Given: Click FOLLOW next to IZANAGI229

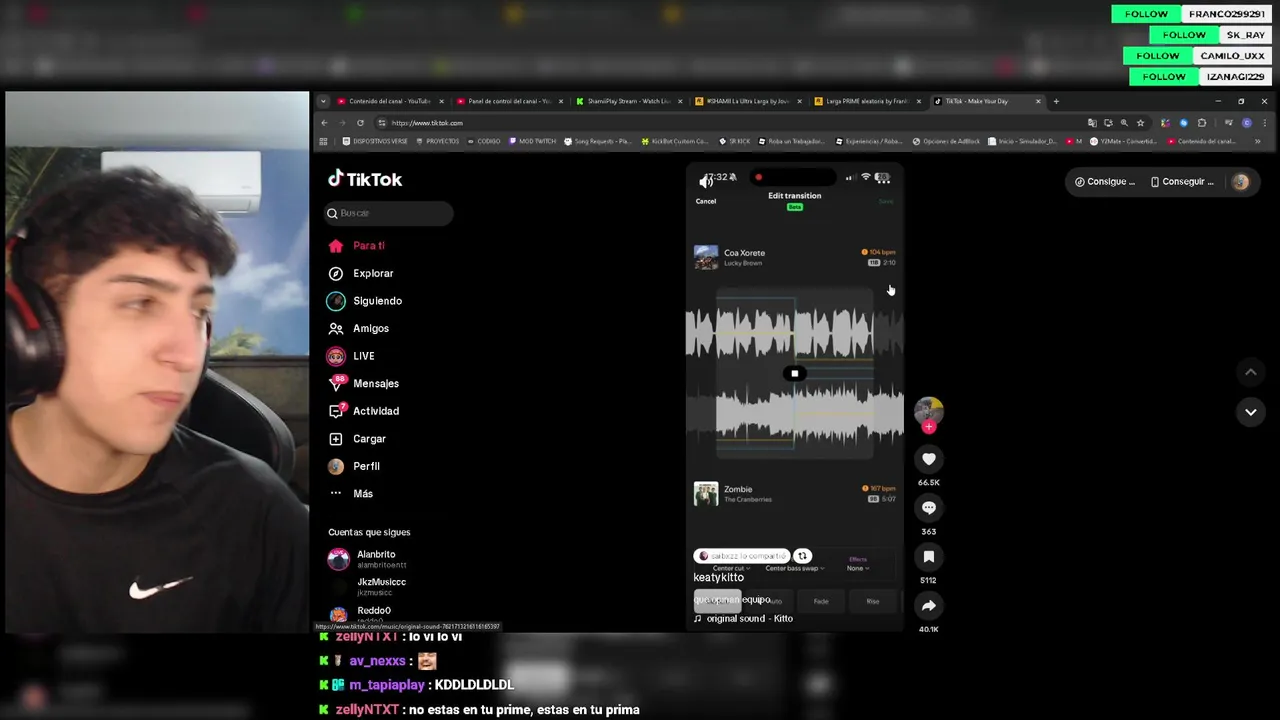Looking at the screenshot, I should tap(1164, 77).
